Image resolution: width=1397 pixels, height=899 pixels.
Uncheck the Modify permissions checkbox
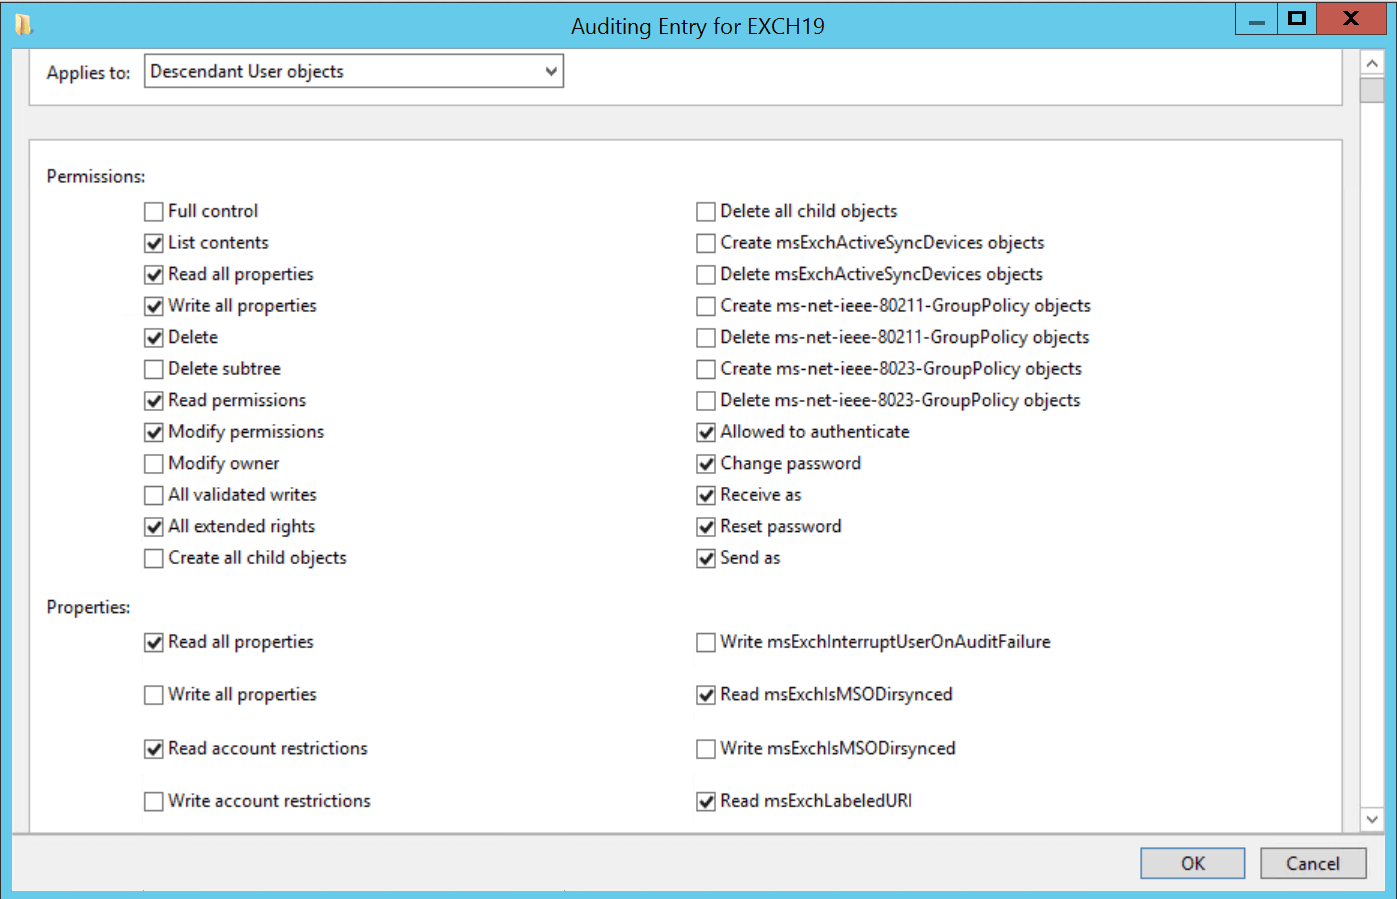tap(153, 432)
